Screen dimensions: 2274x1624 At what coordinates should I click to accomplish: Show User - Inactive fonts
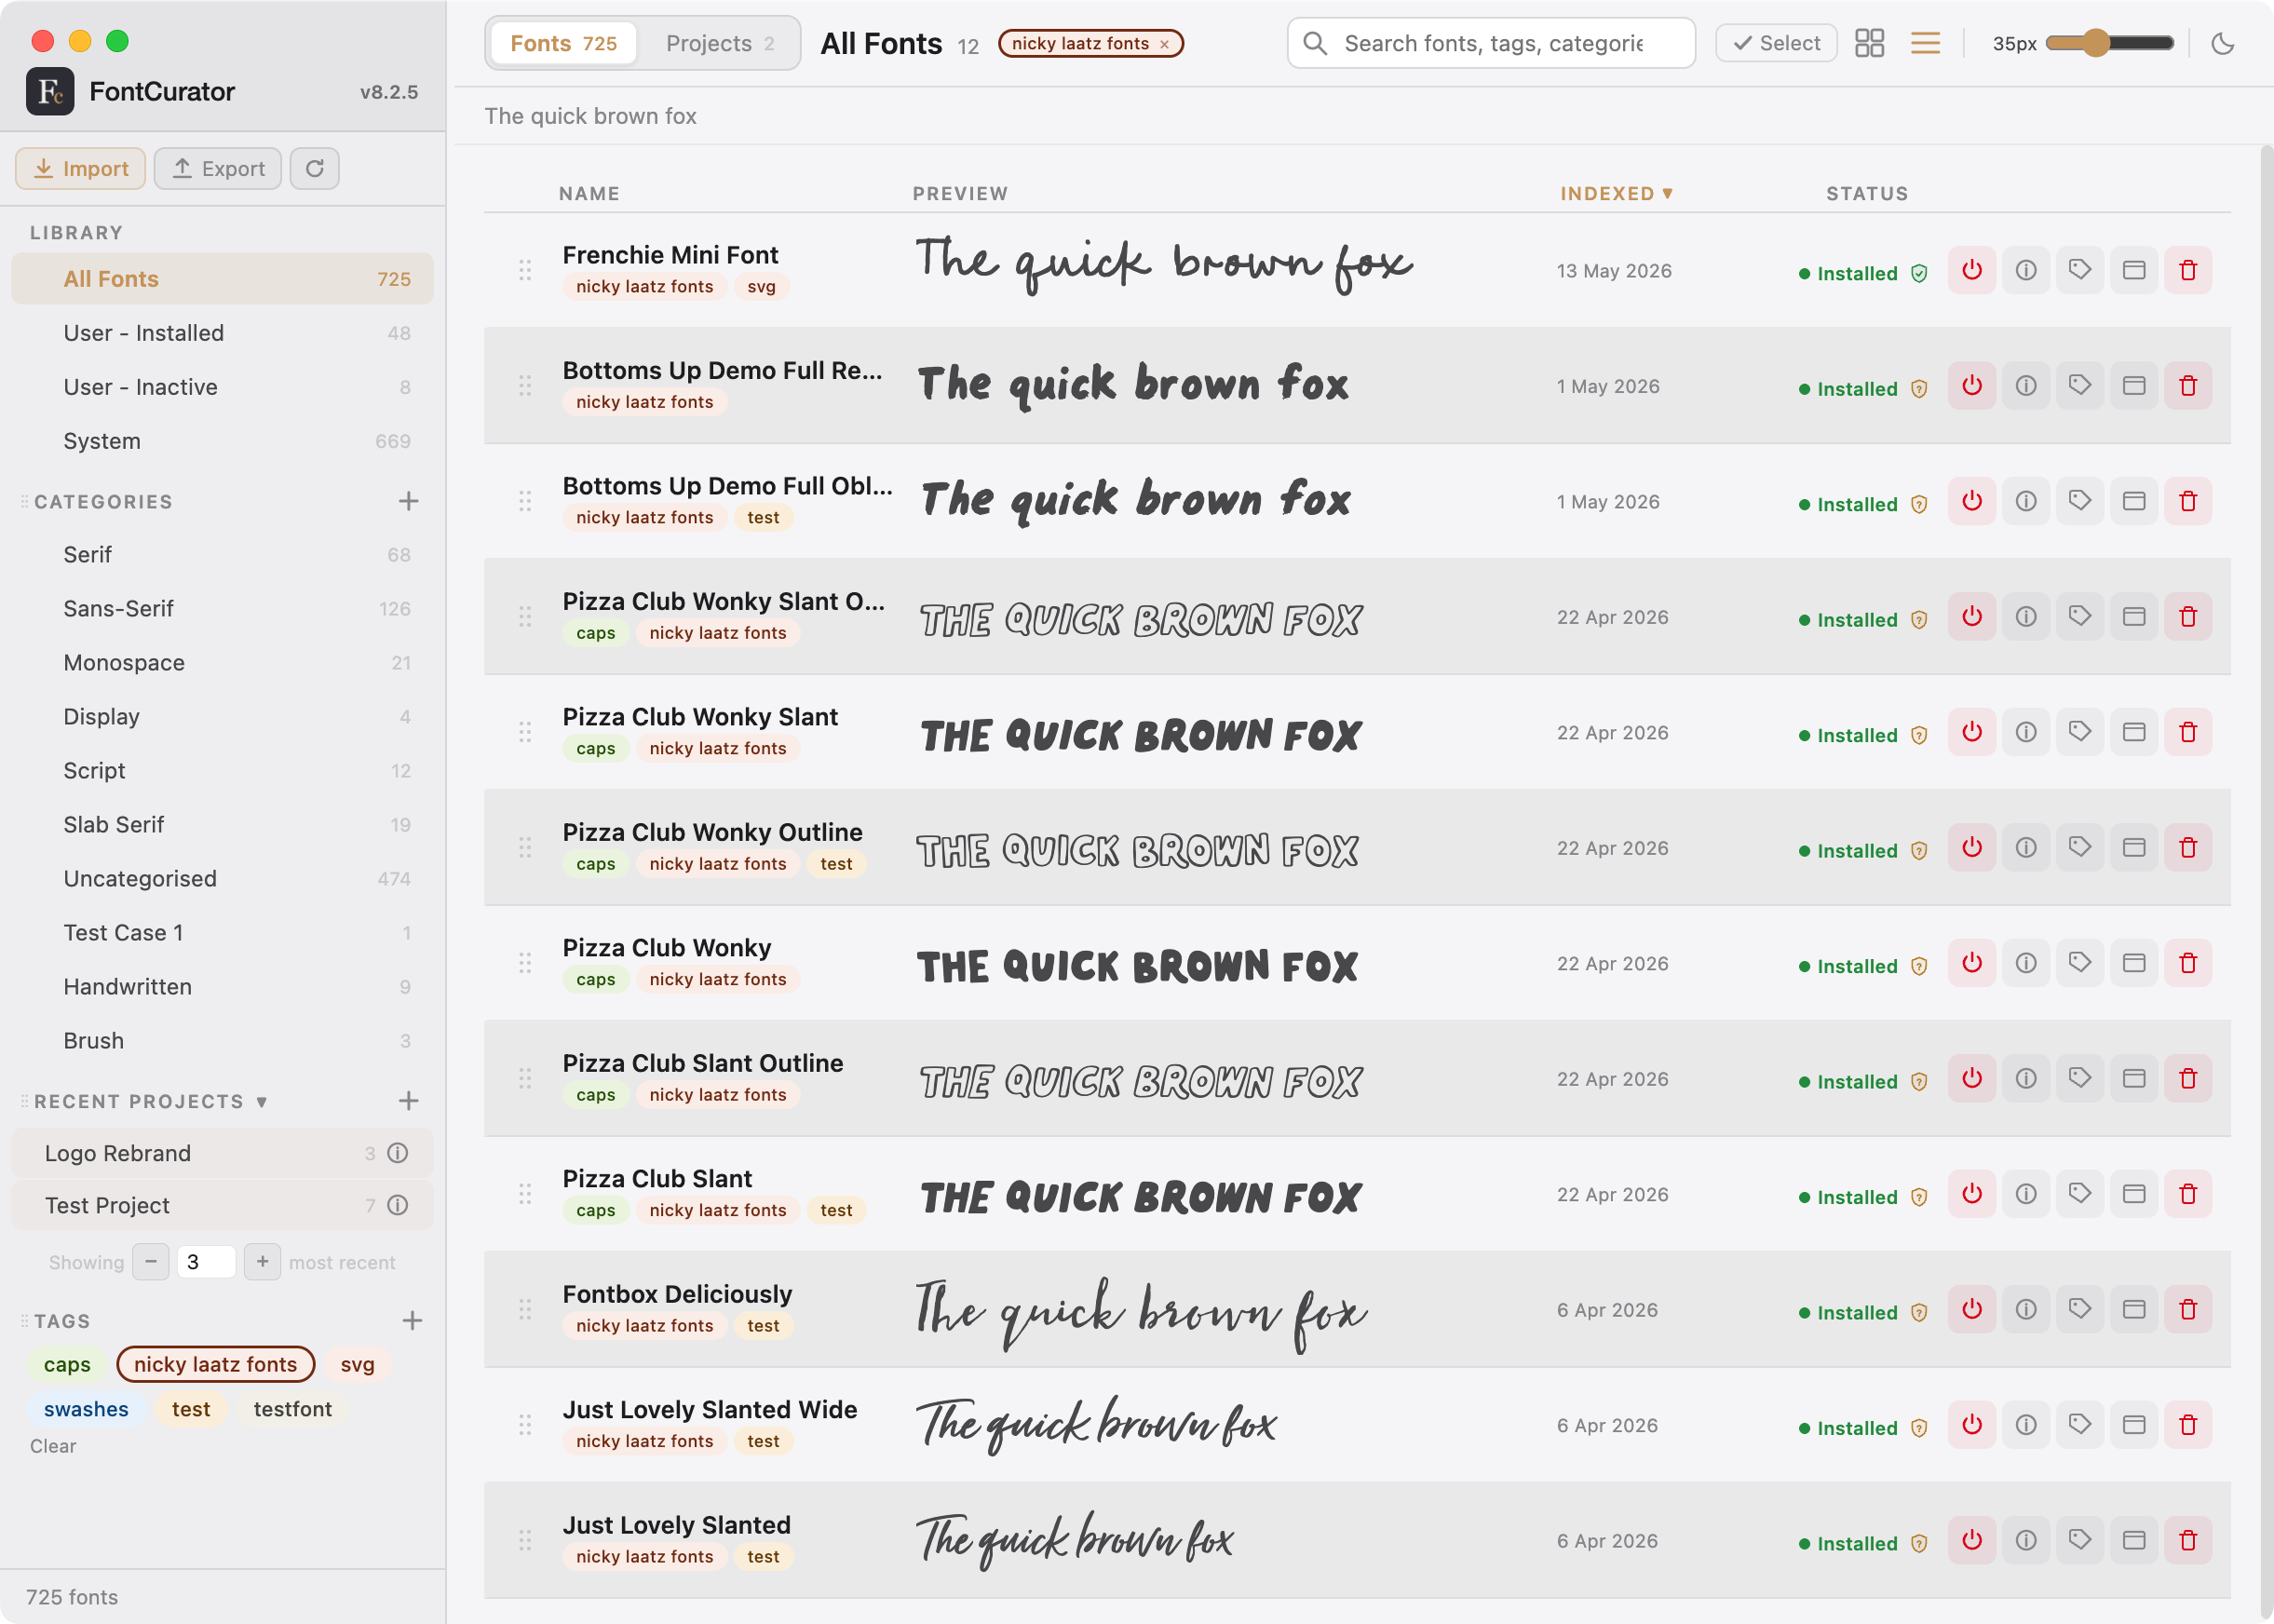(222, 387)
